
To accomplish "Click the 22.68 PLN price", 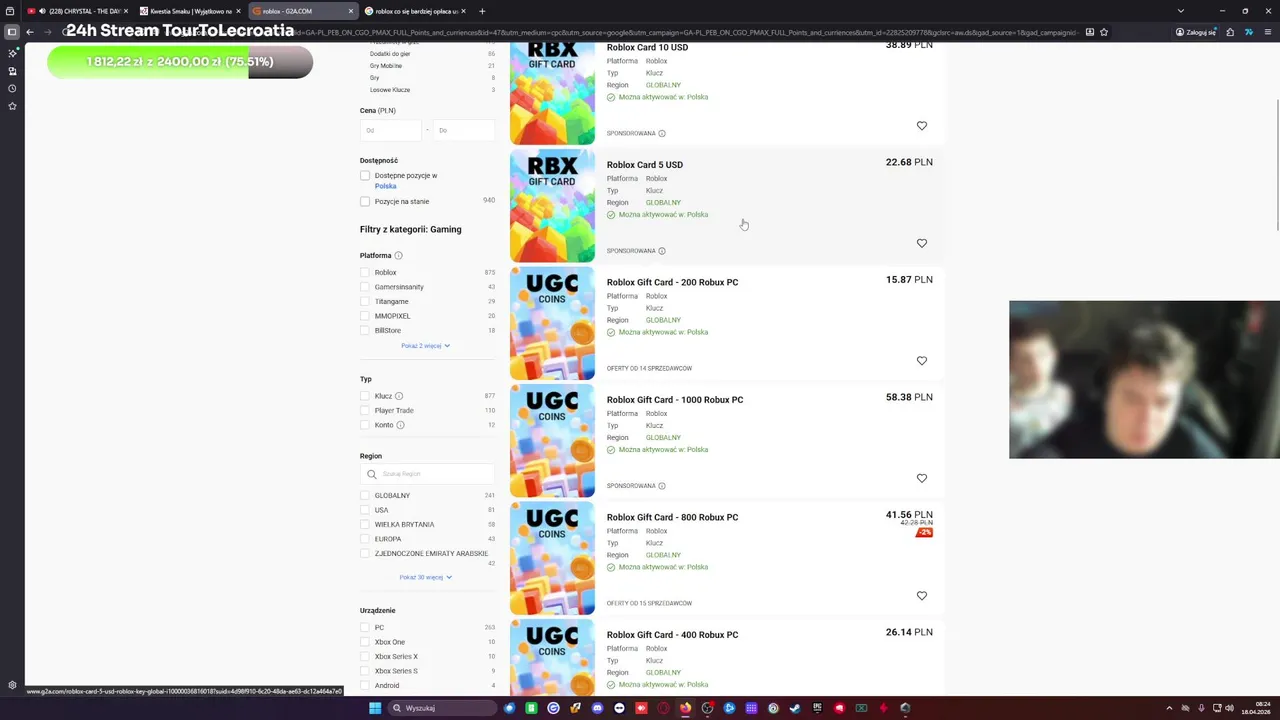I will point(909,162).
